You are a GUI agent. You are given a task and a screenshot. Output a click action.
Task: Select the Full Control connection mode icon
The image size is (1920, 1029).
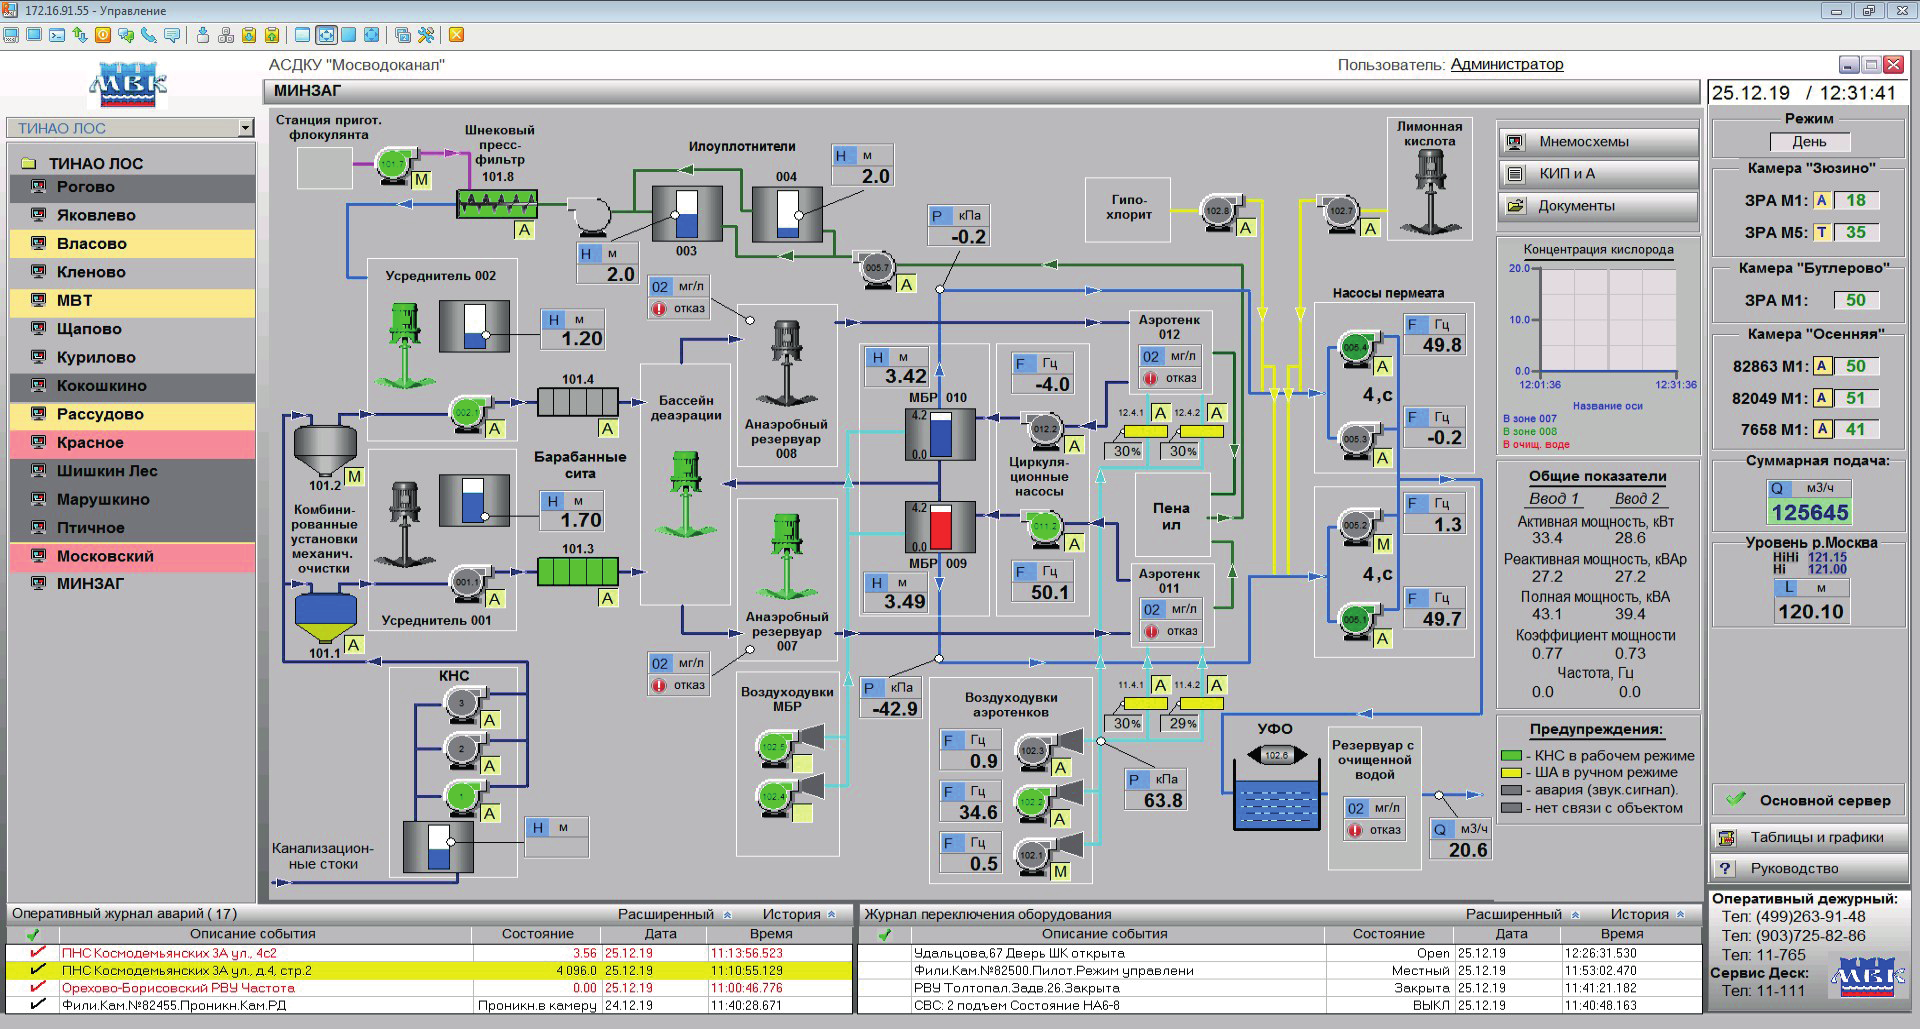click(11, 35)
